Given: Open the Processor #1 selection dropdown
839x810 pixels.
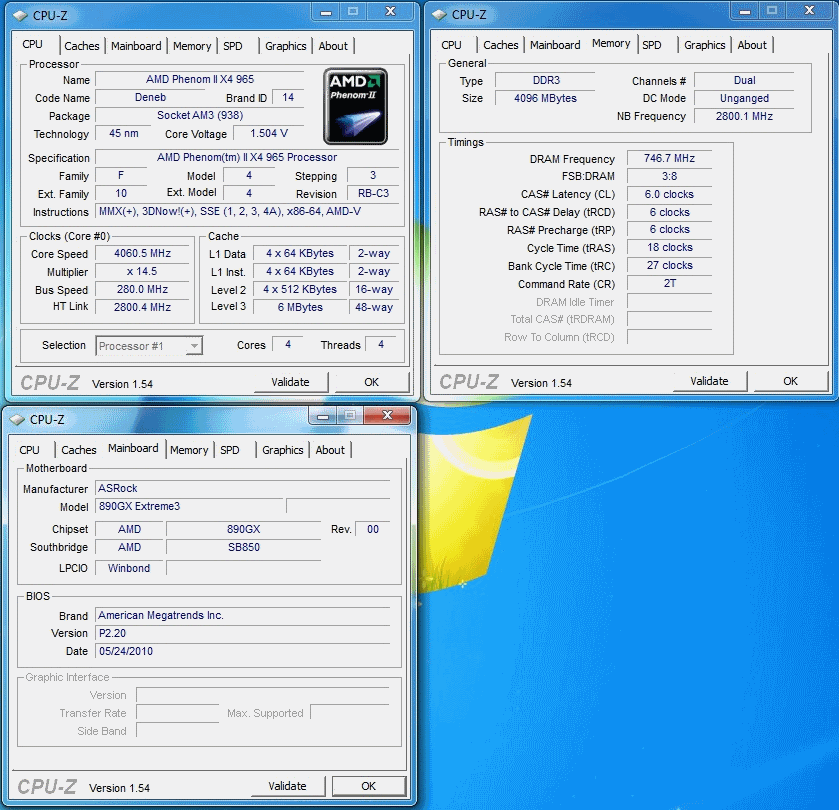Looking at the screenshot, I should pyautogui.click(x=149, y=346).
